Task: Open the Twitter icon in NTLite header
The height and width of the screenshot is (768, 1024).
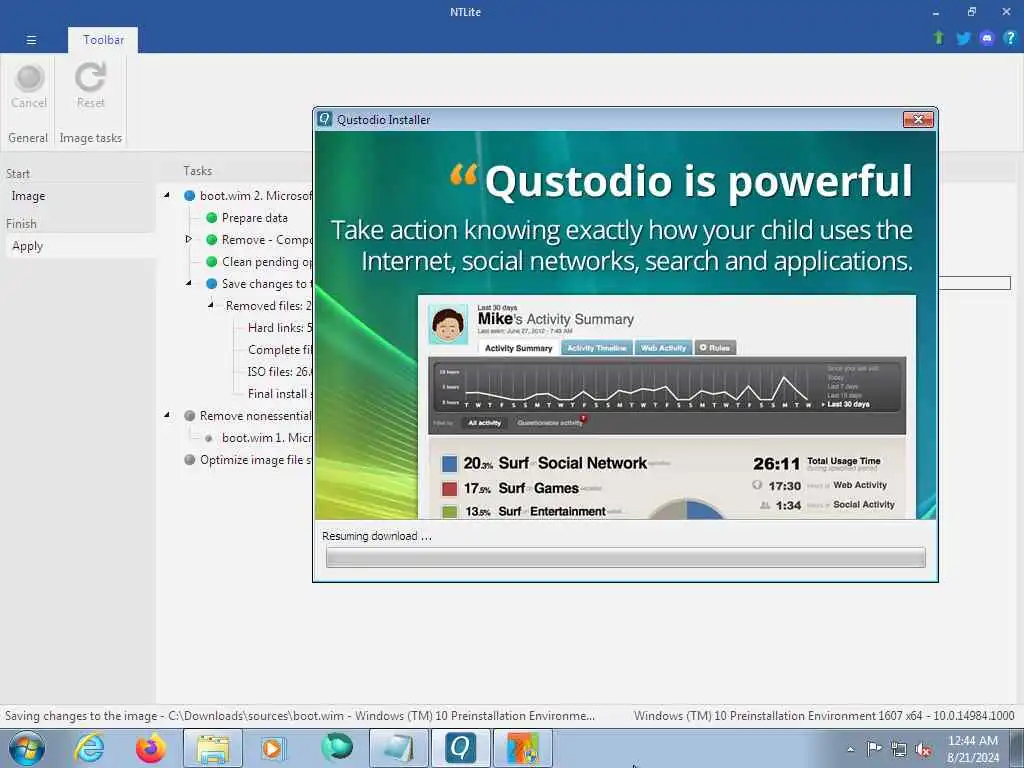Action: 963,38
